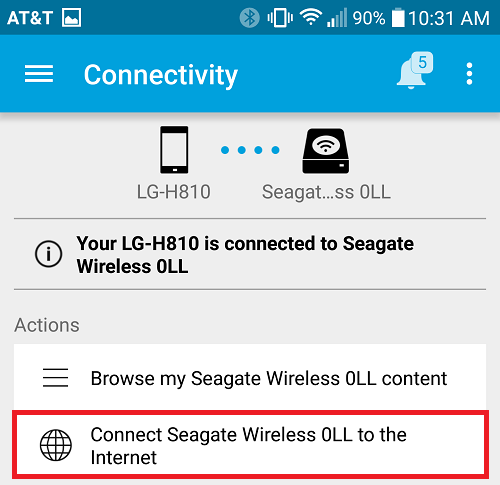The image size is (500, 485).
Task: Tap the LG-H810 device label
Action: pos(174,192)
